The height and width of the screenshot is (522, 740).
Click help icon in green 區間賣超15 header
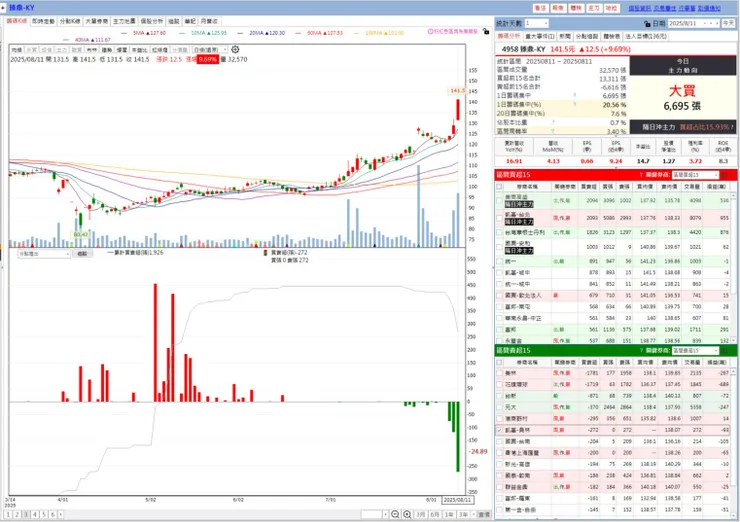click(641, 351)
